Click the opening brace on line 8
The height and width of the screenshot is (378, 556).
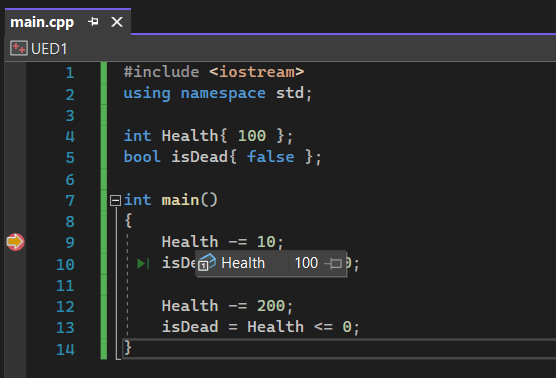128,221
